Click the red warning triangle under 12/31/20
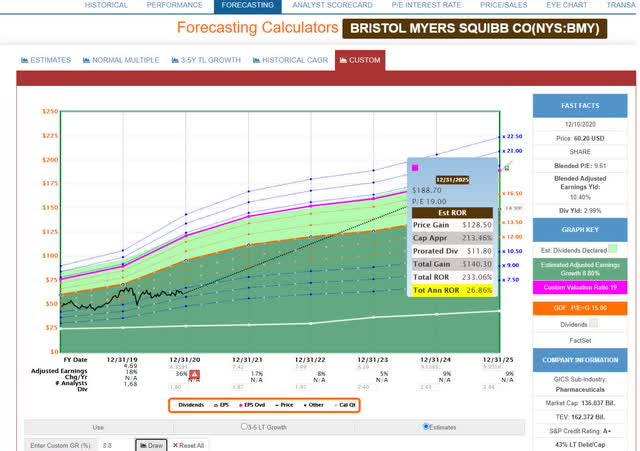 click(195, 374)
